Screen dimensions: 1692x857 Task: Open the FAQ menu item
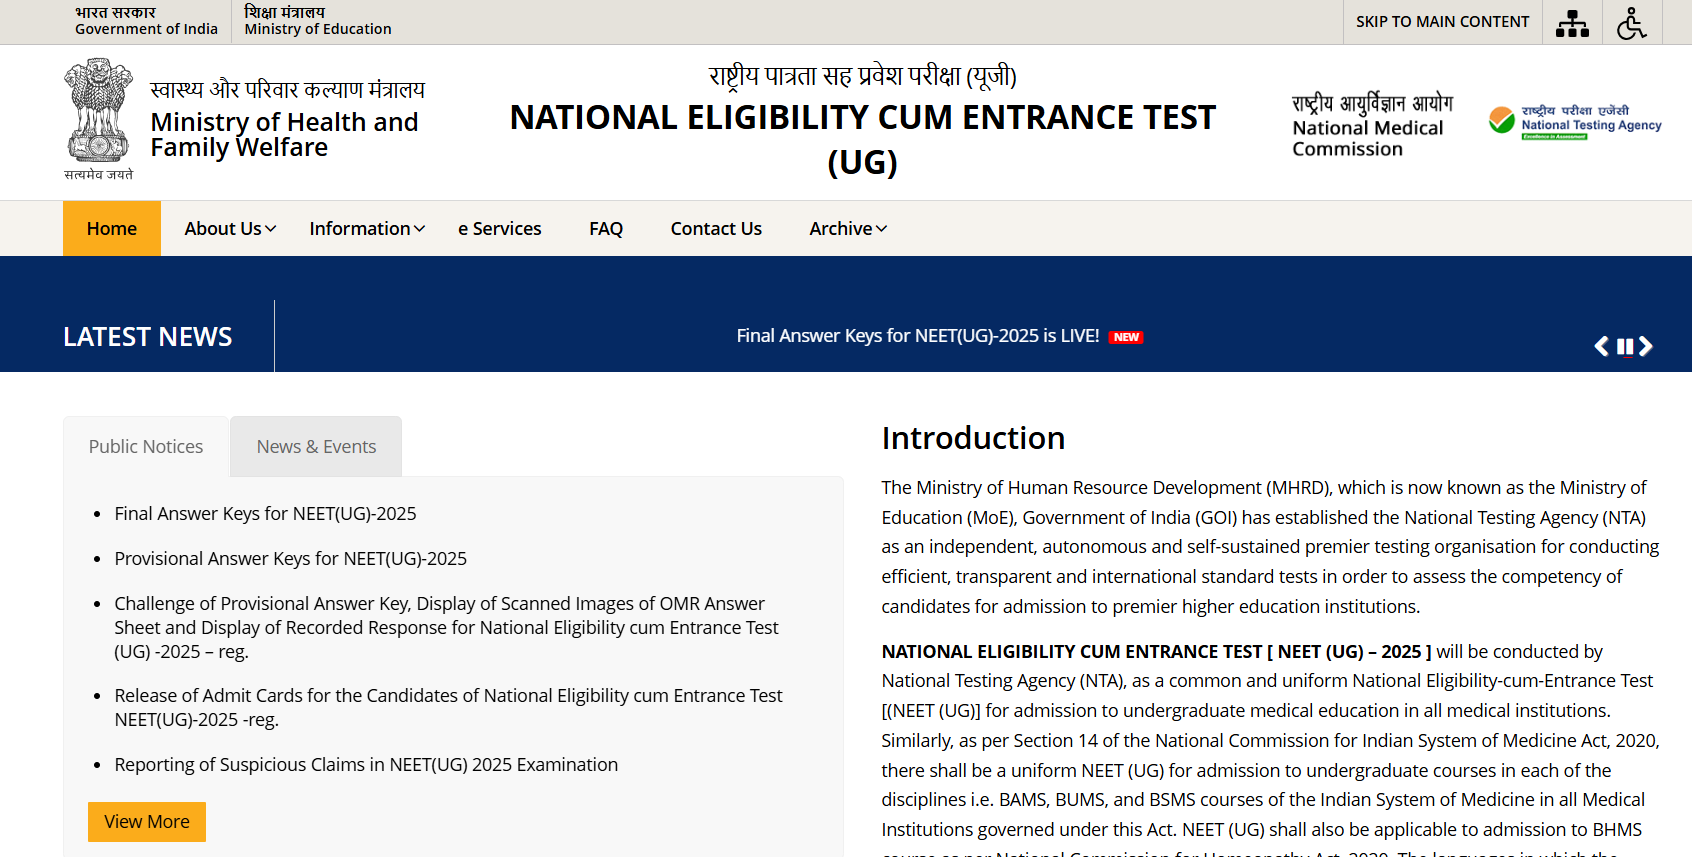point(606,228)
